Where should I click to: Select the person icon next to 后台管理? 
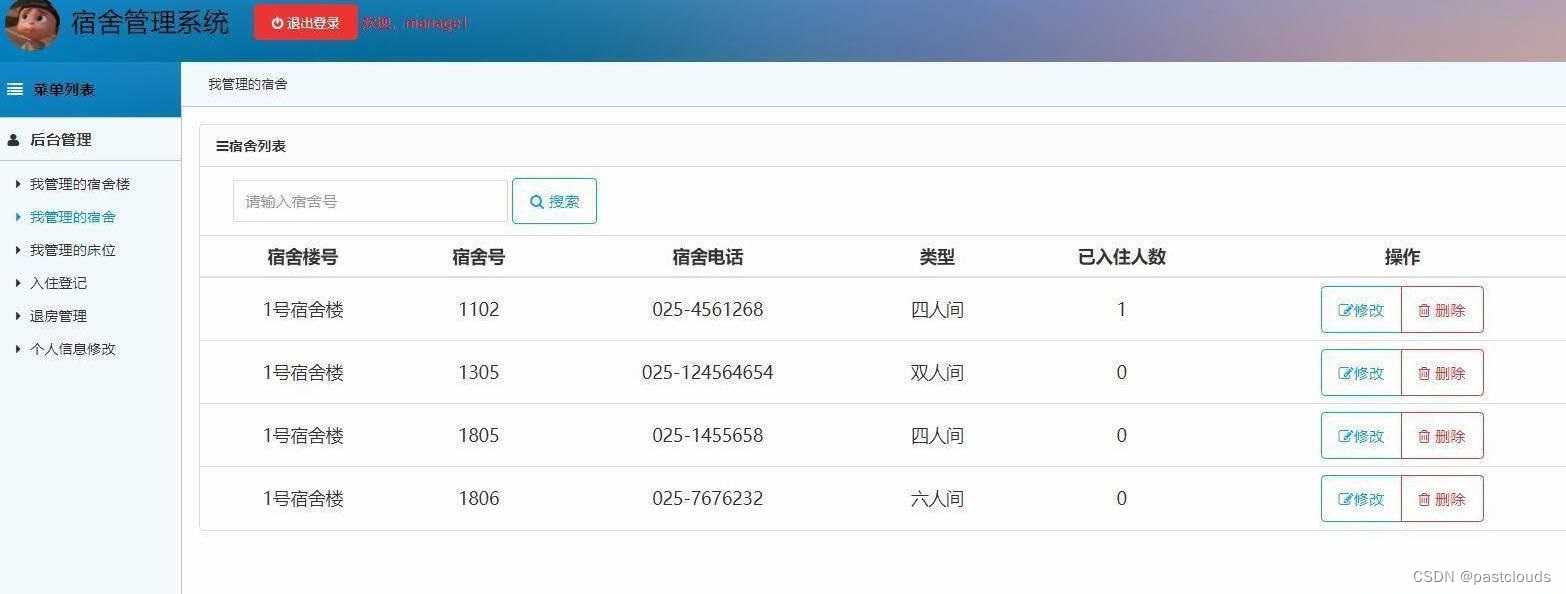pos(13,139)
